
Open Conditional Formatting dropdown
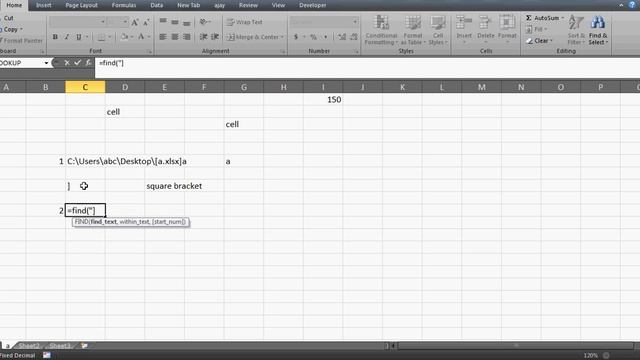pyautogui.click(x=381, y=30)
